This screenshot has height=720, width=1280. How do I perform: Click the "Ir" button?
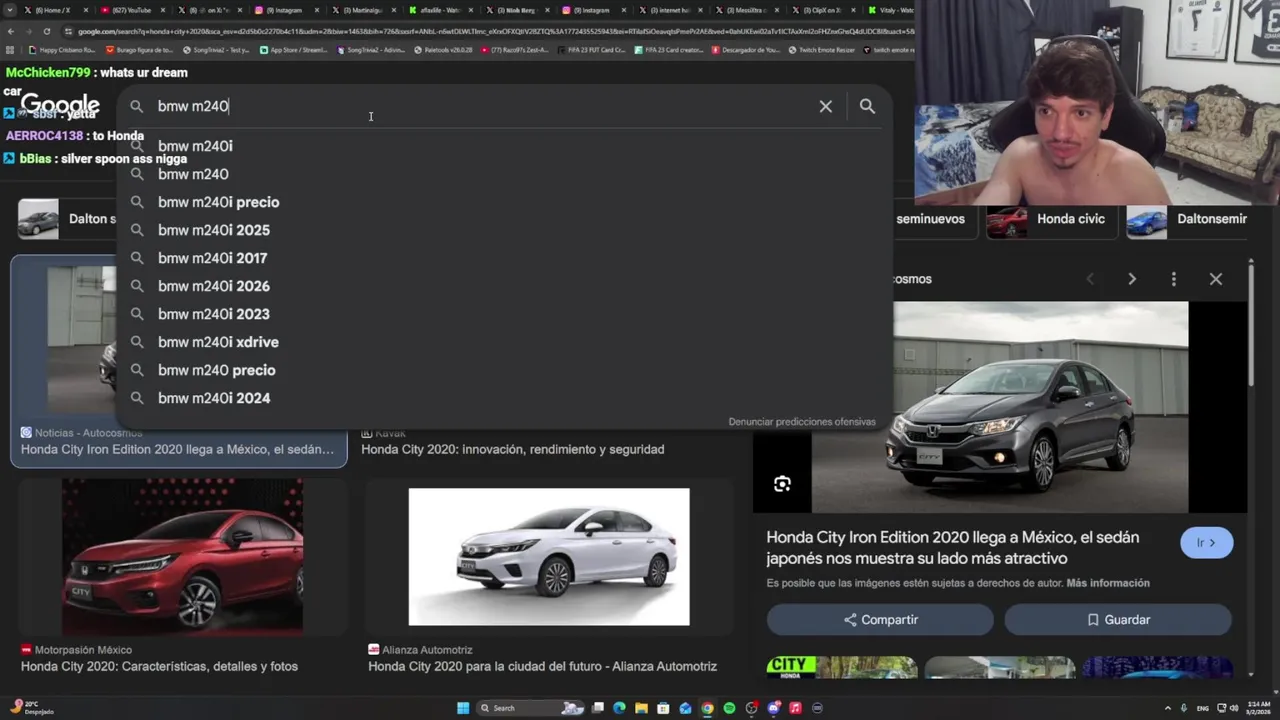point(1206,543)
